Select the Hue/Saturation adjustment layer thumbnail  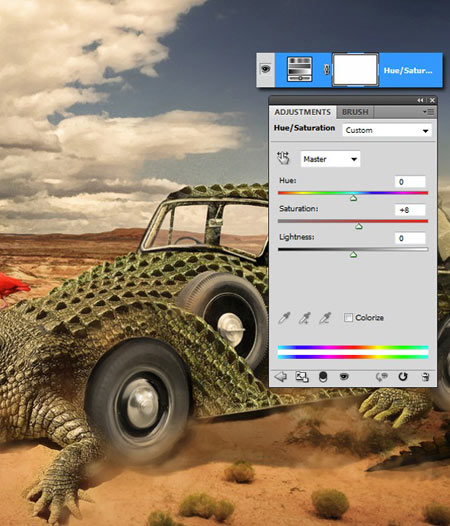pyautogui.click(x=300, y=69)
